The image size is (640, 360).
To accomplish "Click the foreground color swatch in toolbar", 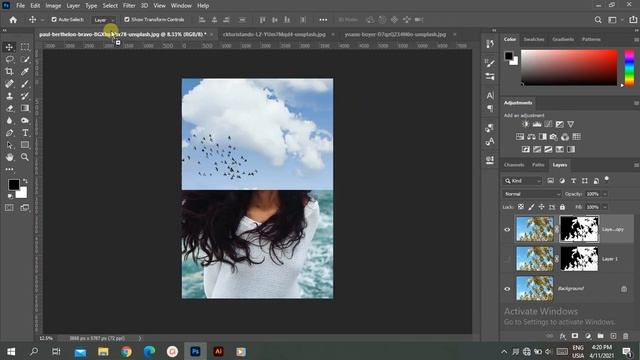I will pyautogui.click(x=13, y=184).
